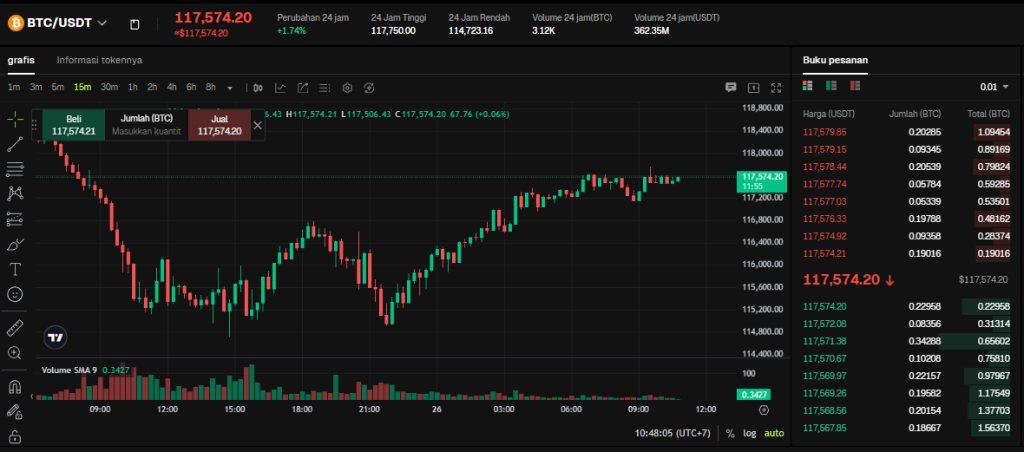Toggle the auto price scale
This screenshot has height=452, width=1024.
pyautogui.click(x=774, y=433)
